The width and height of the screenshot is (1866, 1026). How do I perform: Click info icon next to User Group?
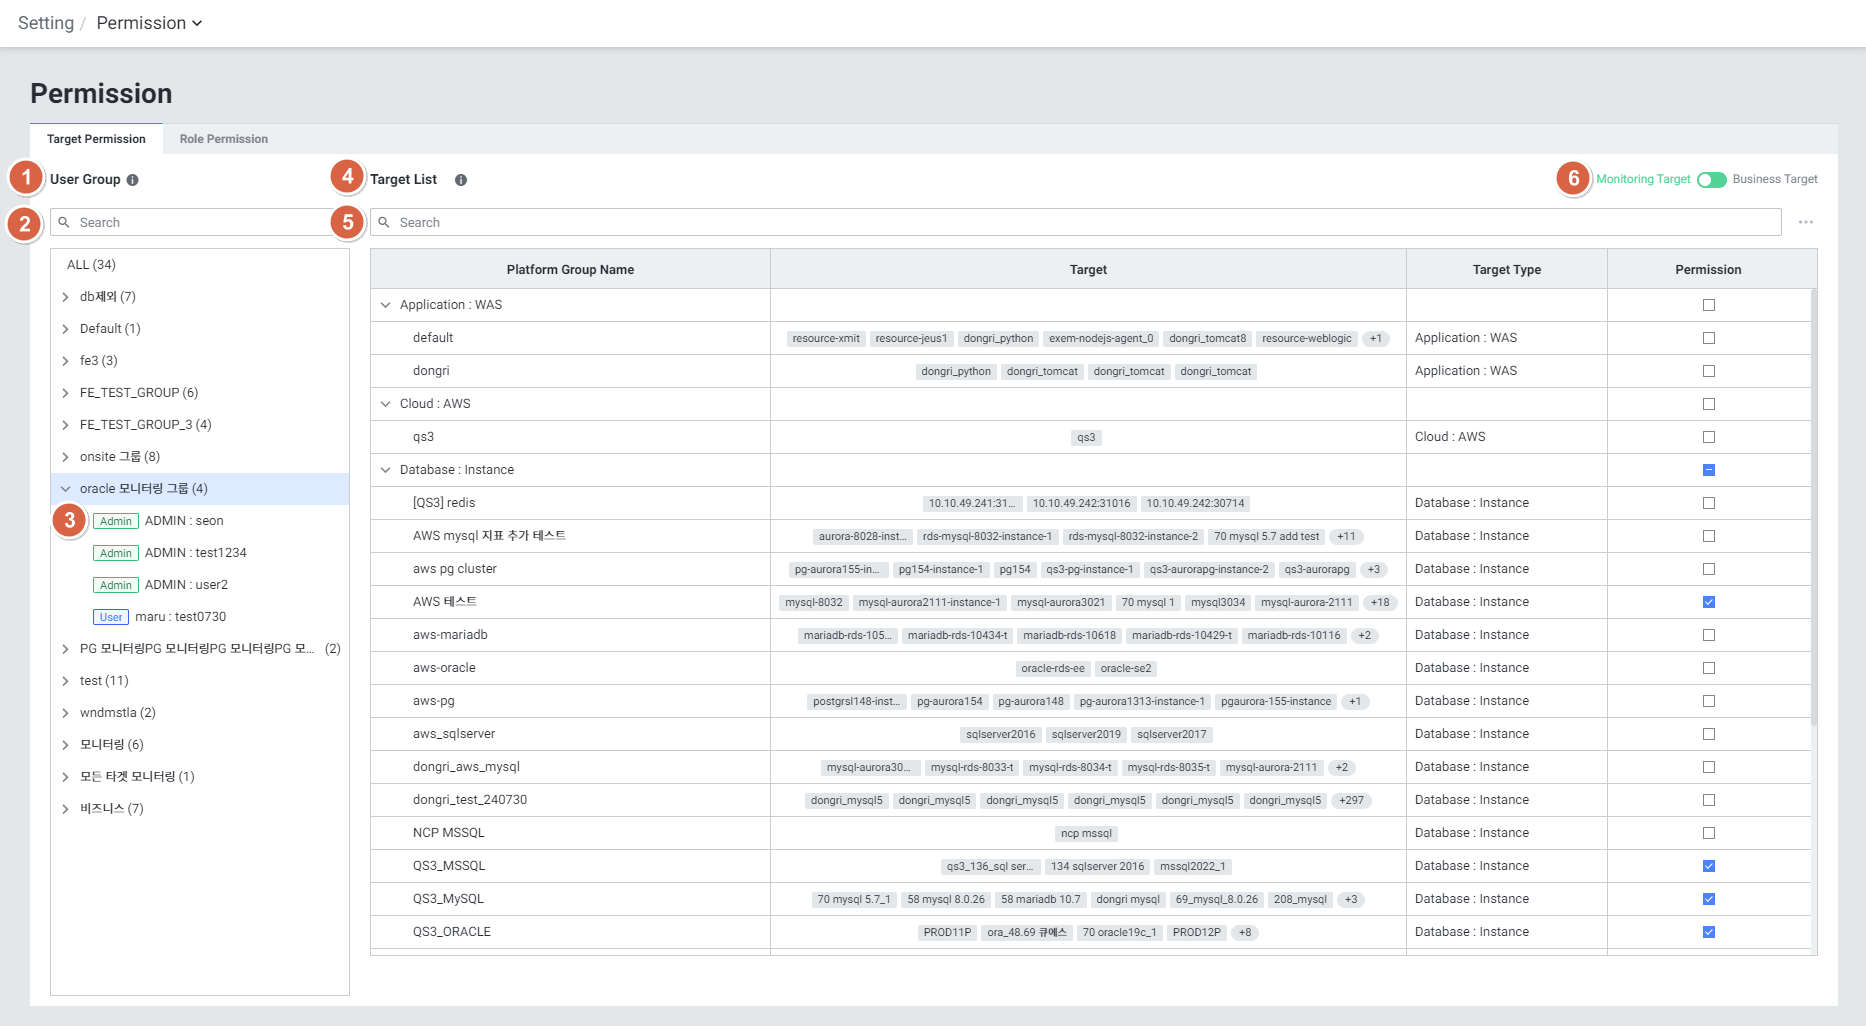click(132, 180)
